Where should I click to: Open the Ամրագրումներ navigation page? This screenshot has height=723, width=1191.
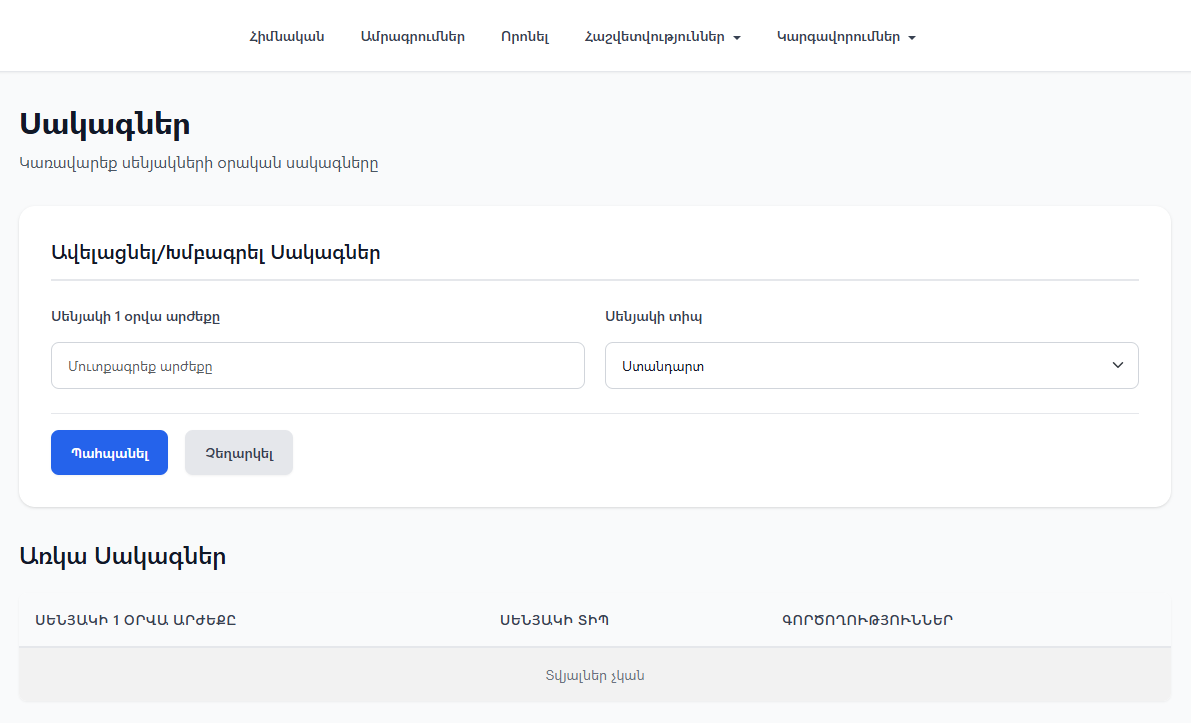coord(412,37)
